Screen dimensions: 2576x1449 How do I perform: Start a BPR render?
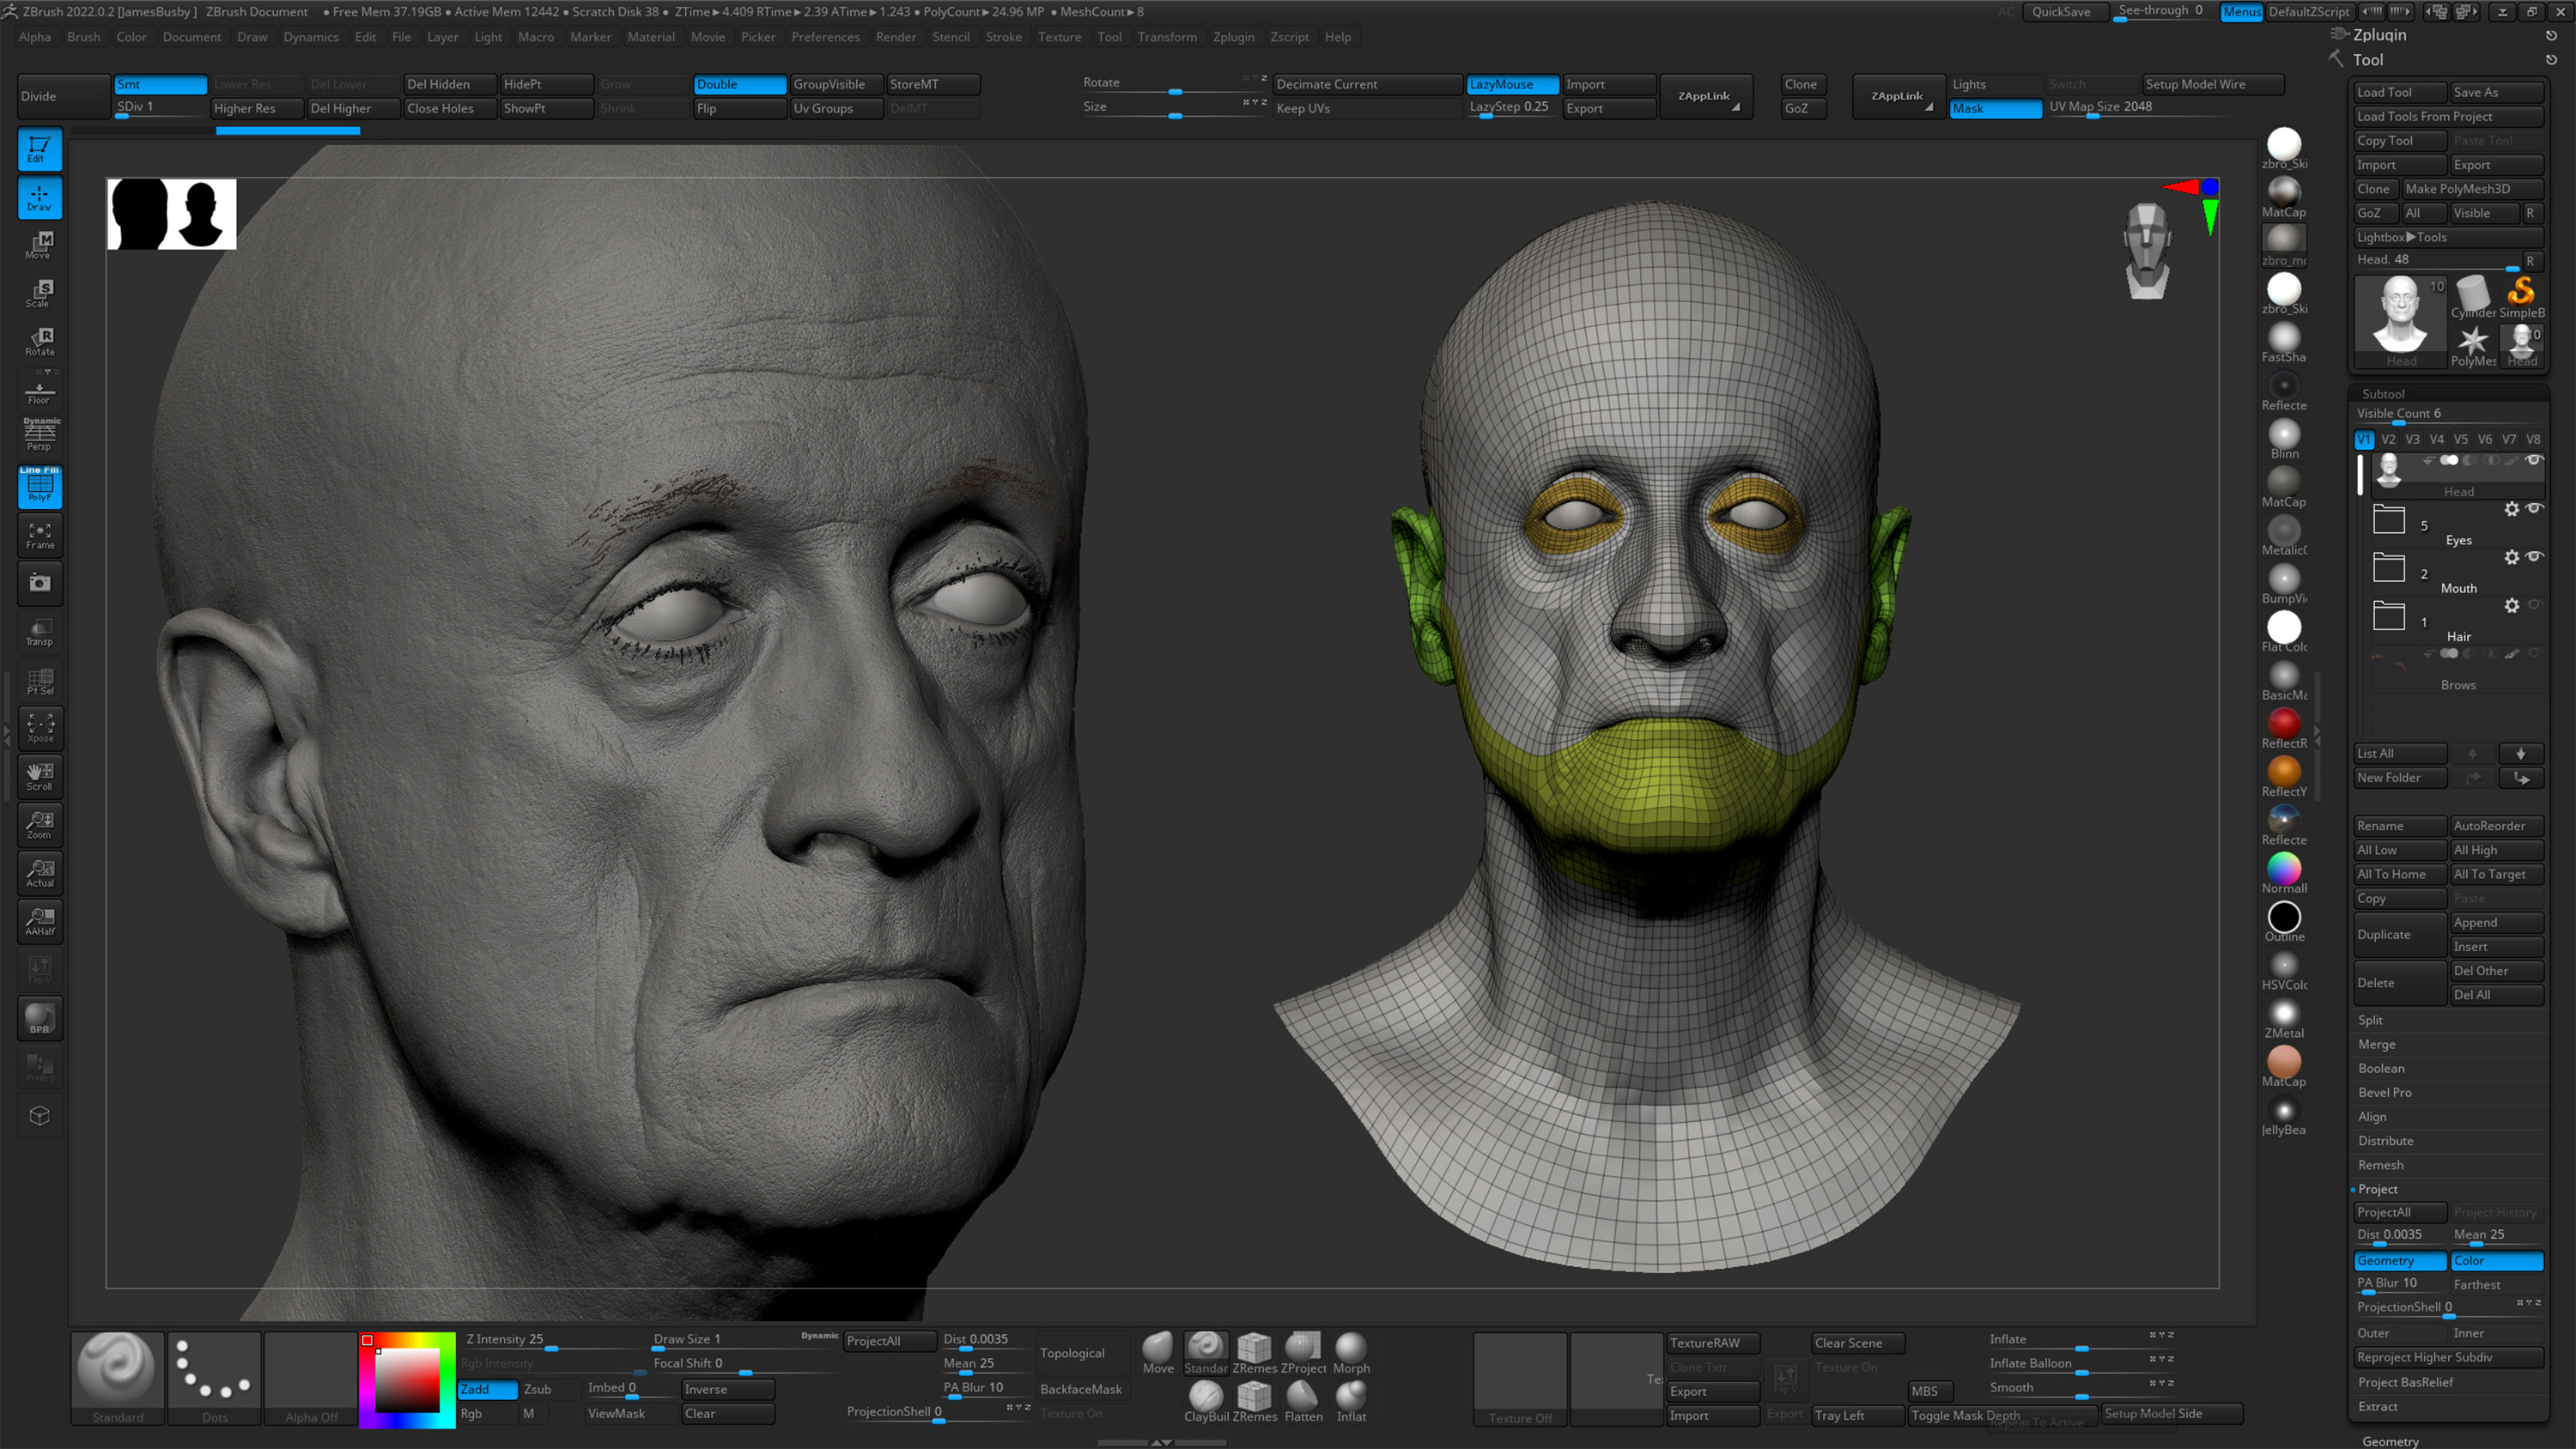(x=40, y=1017)
